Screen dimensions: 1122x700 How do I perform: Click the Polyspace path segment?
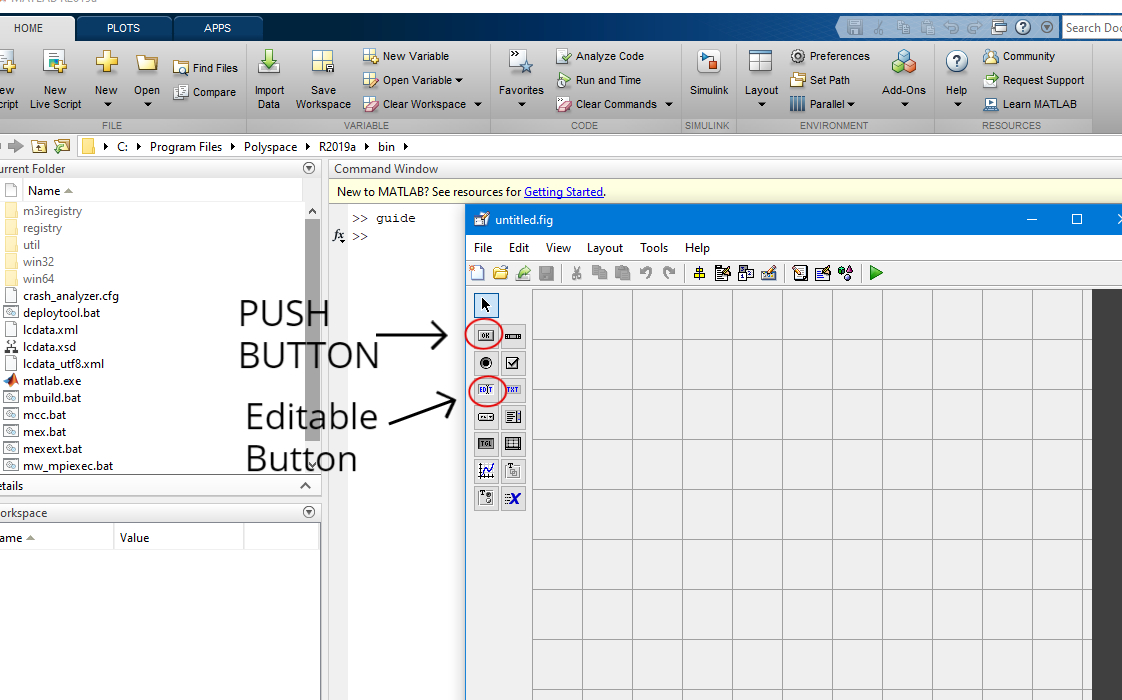click(270, 147)
